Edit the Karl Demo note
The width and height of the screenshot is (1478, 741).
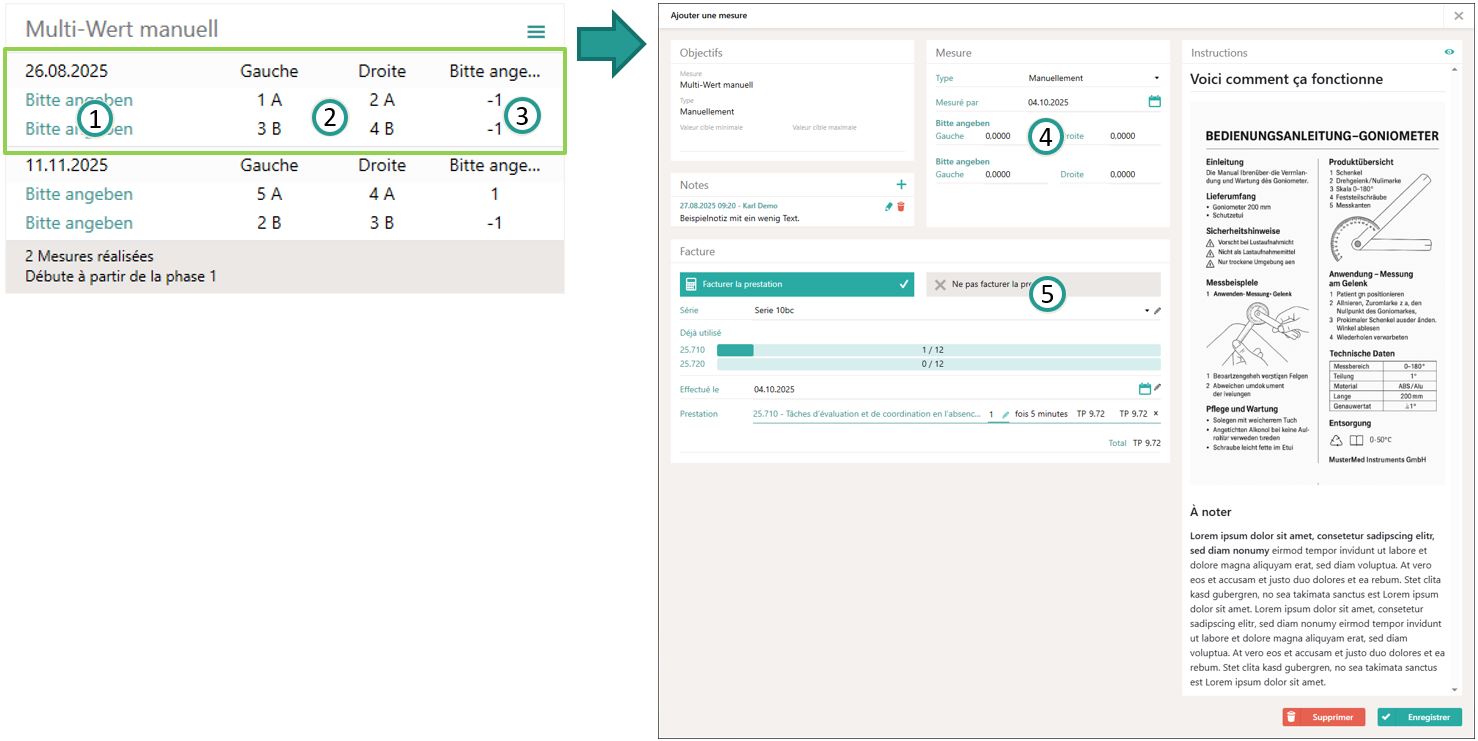pyautogui.click(x=888, y=206)
